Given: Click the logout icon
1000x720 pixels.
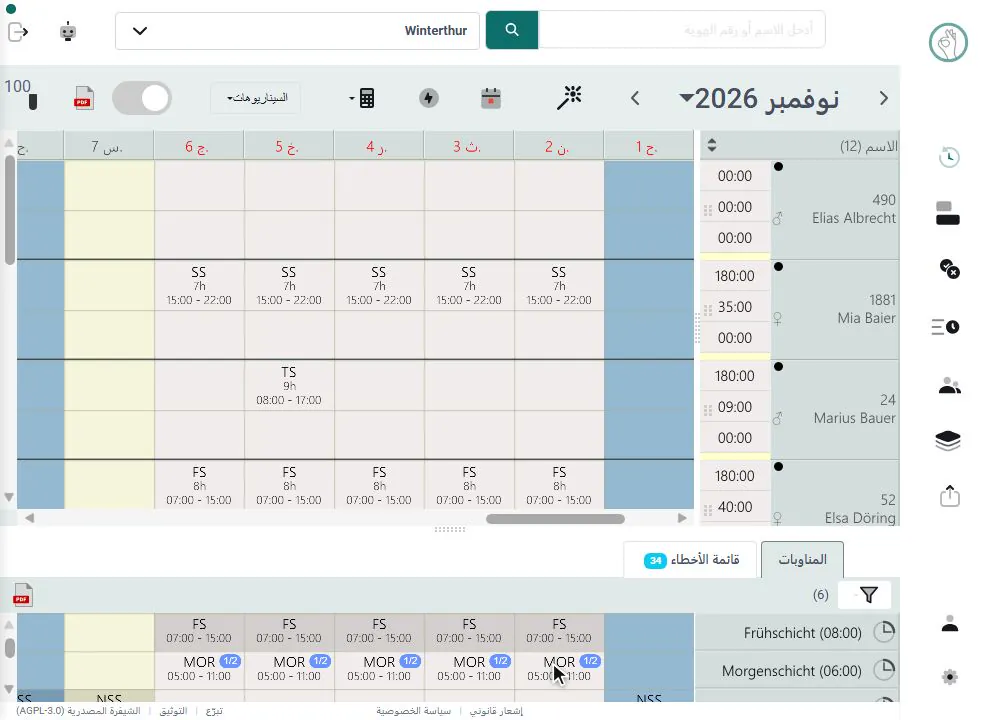Looking at the screenshot, I should tap(18, 31).
